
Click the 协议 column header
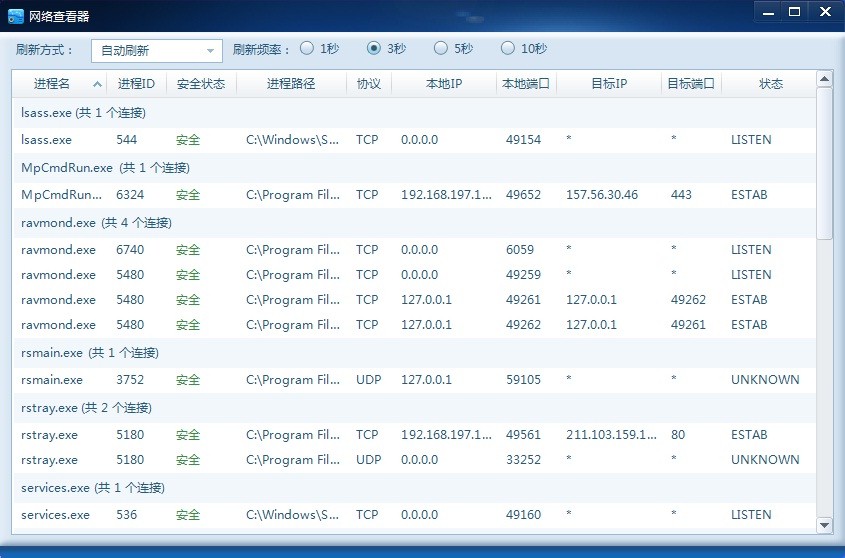point(369,84)
